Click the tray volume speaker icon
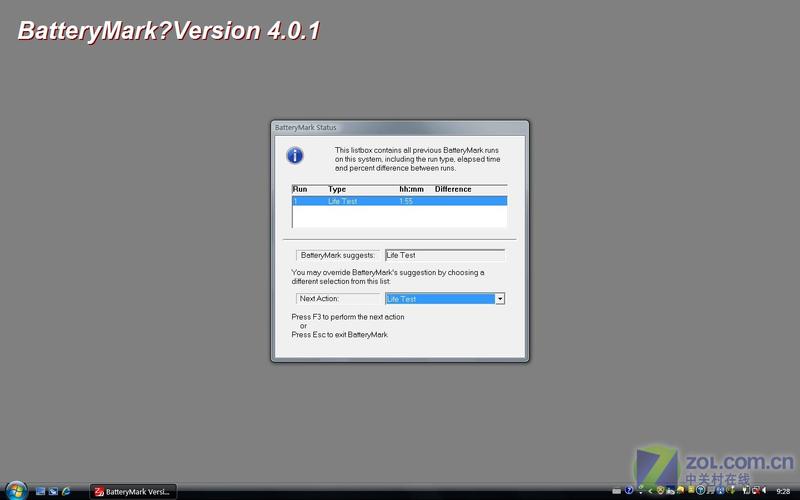This screenshot has height=500, width=800. click(764, 491)
